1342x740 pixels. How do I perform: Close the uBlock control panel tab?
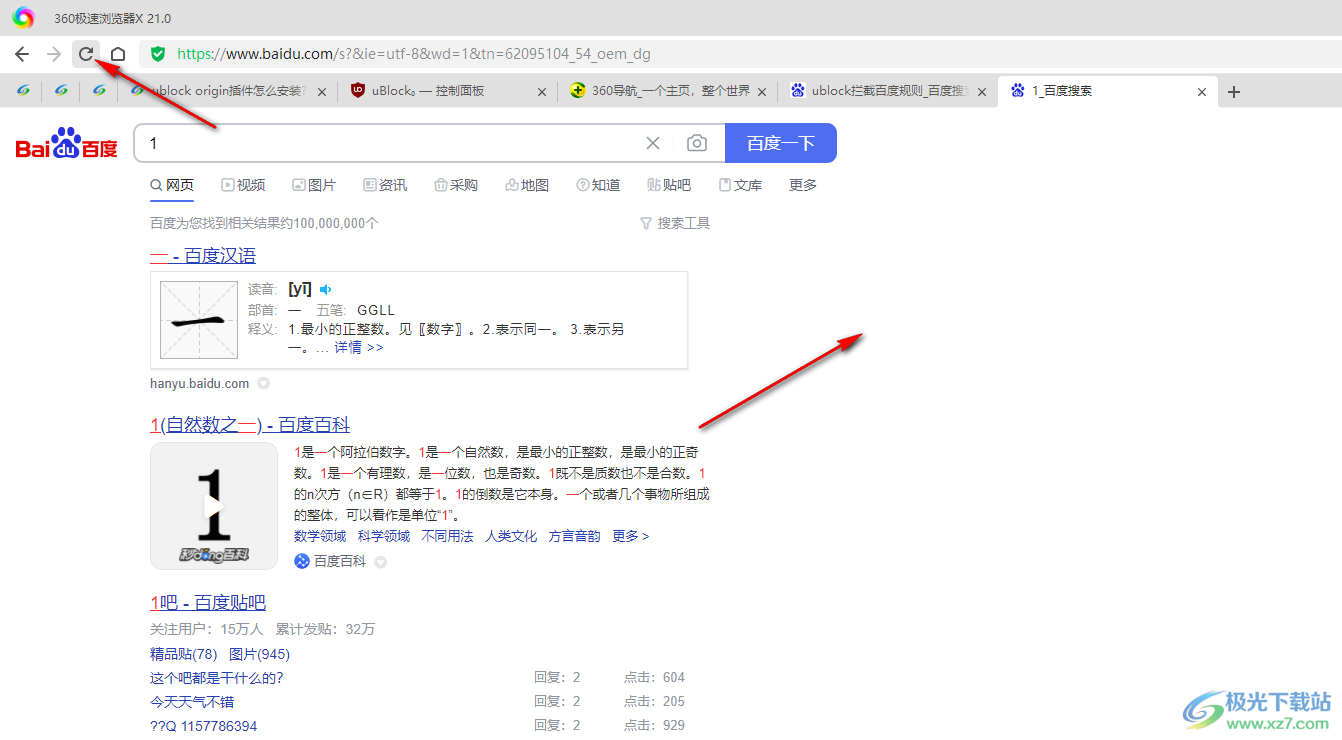(542, 92)
